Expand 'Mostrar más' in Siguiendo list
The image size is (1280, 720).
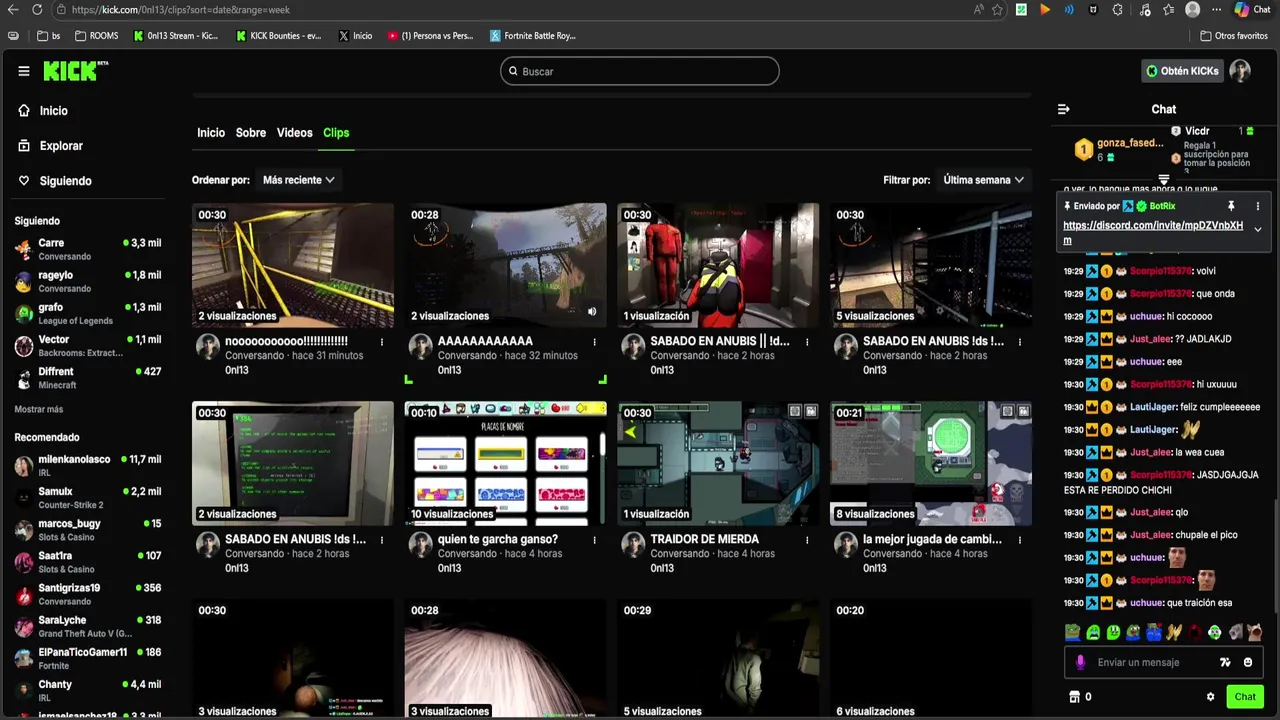click(x=39, y=409)
